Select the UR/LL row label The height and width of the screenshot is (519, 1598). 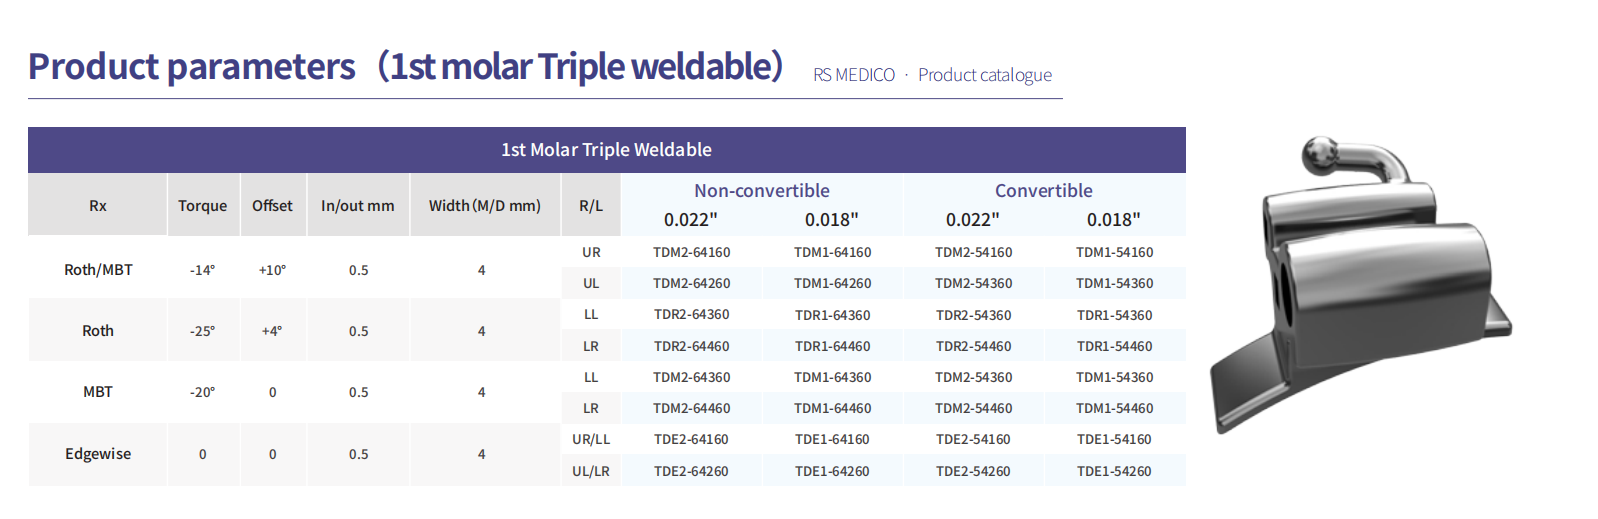pos(591,439)
